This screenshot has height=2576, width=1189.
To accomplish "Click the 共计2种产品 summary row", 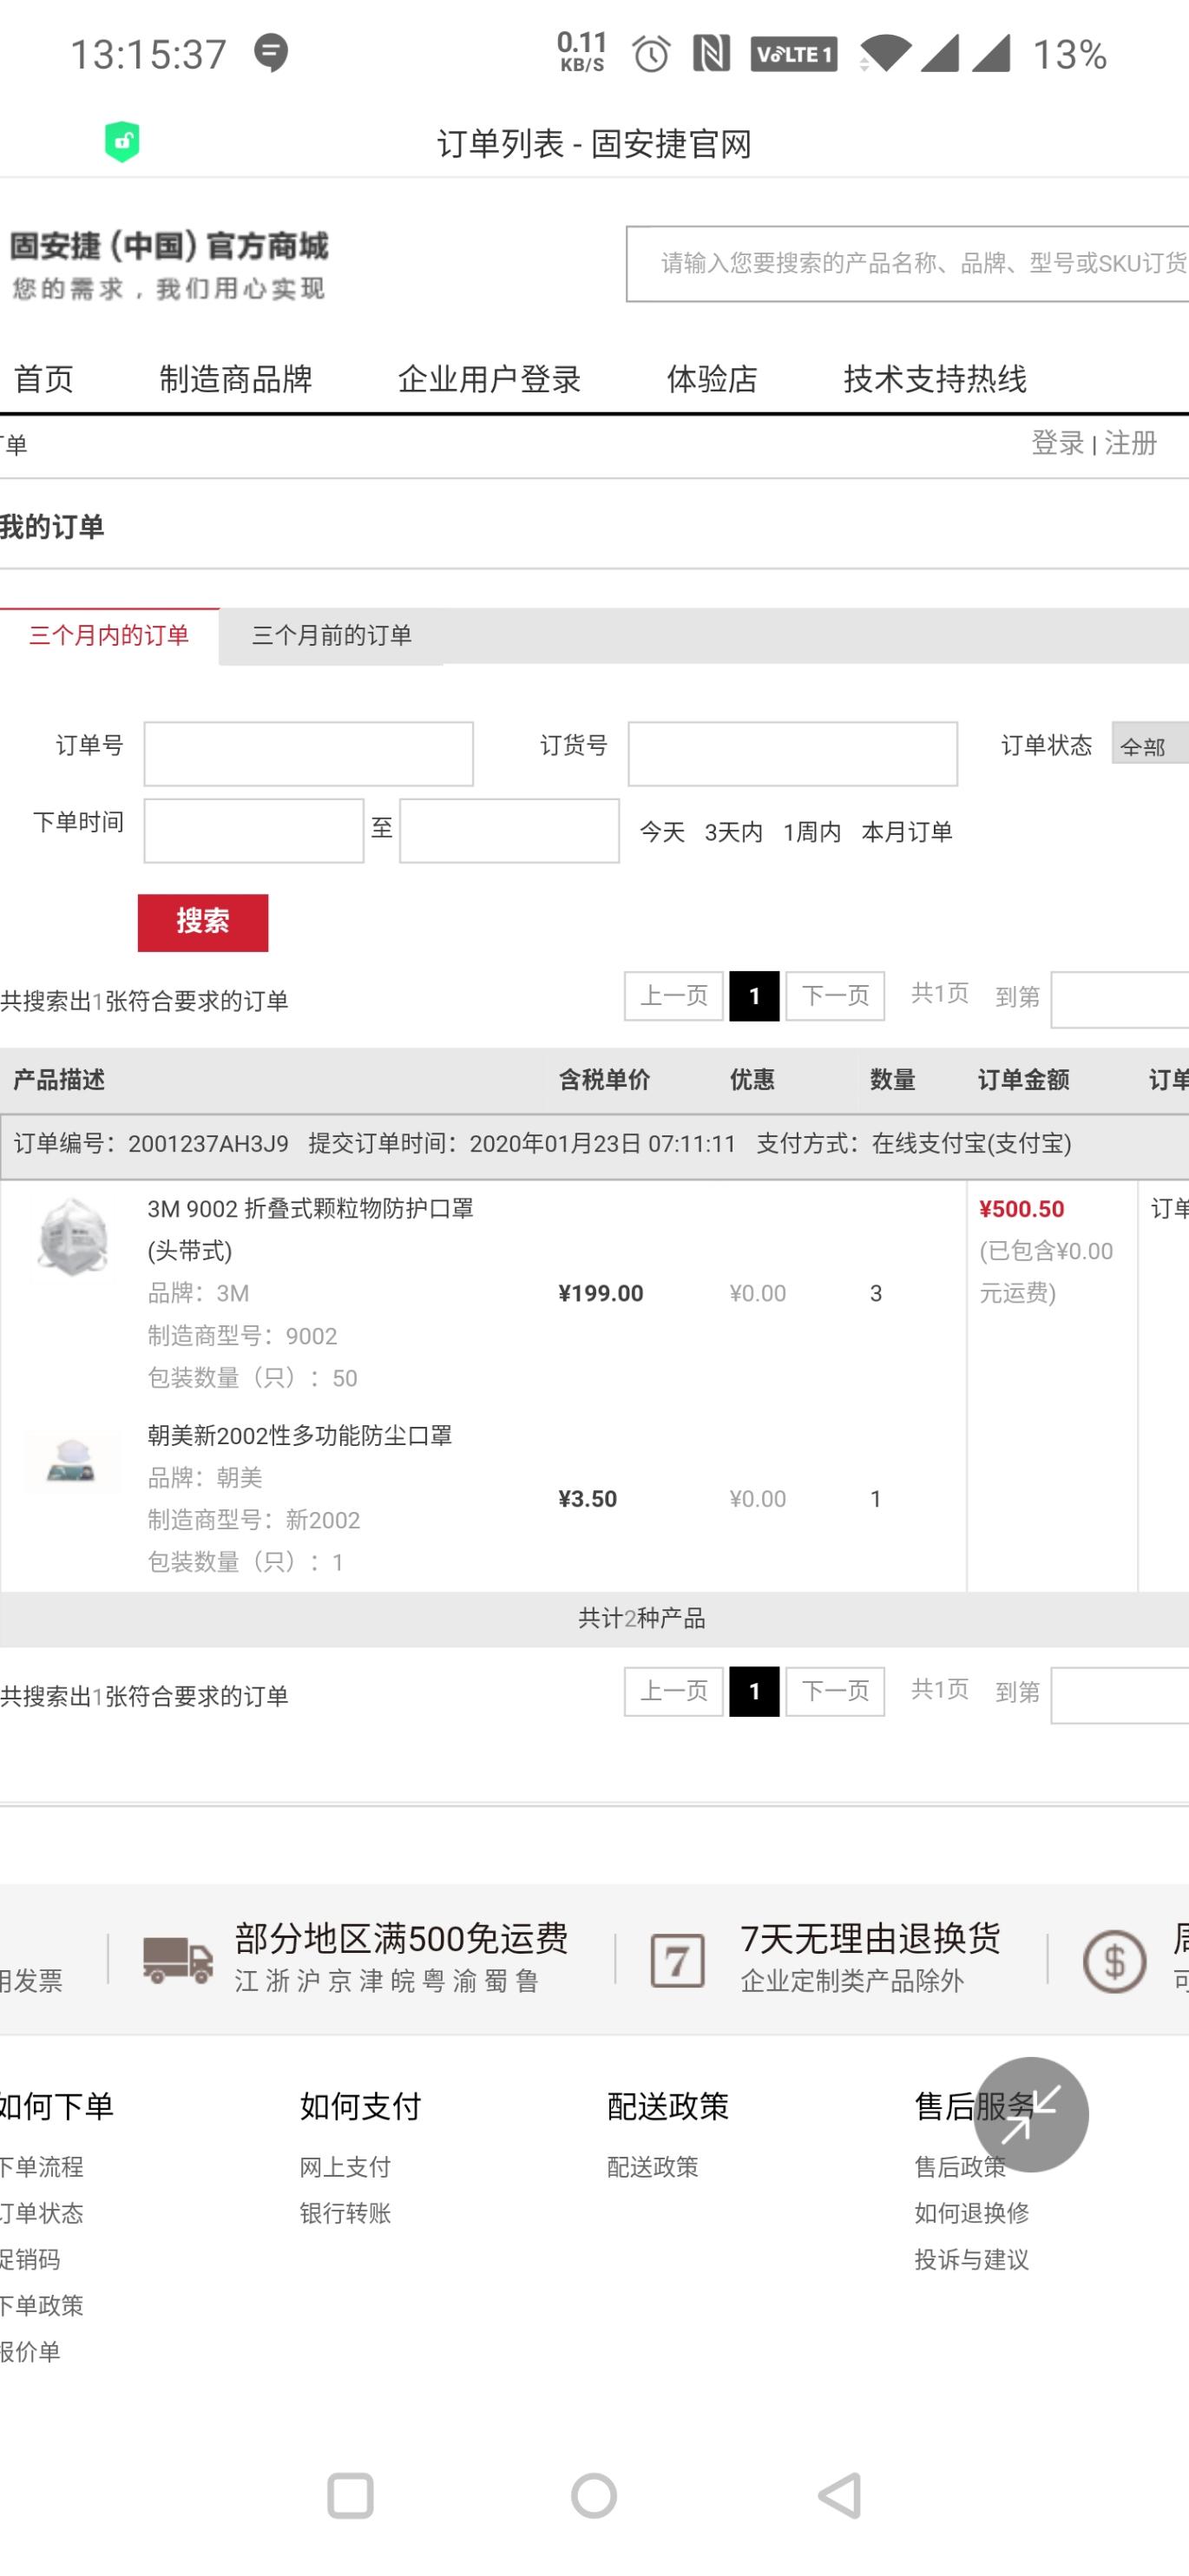I will click(594, 1618).
